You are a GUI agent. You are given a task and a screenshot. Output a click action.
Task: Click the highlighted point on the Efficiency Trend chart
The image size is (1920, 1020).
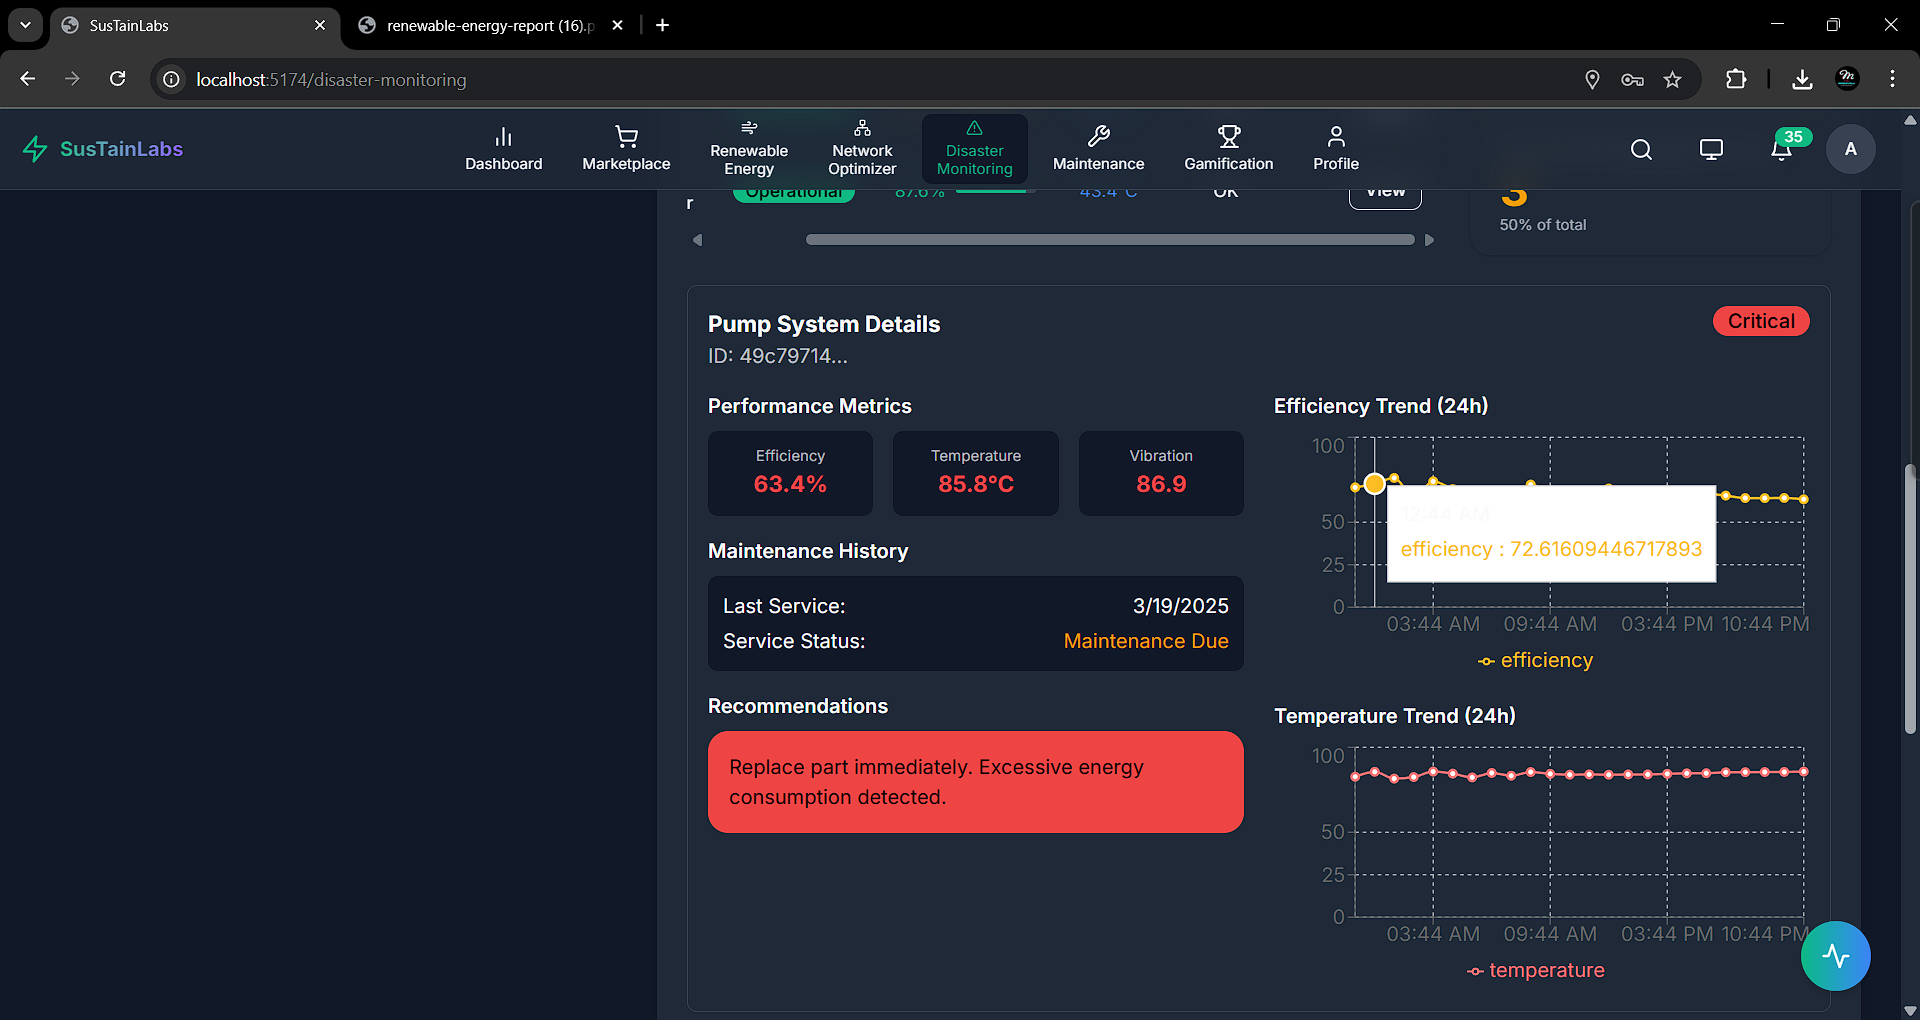[x=1375, y=484]
